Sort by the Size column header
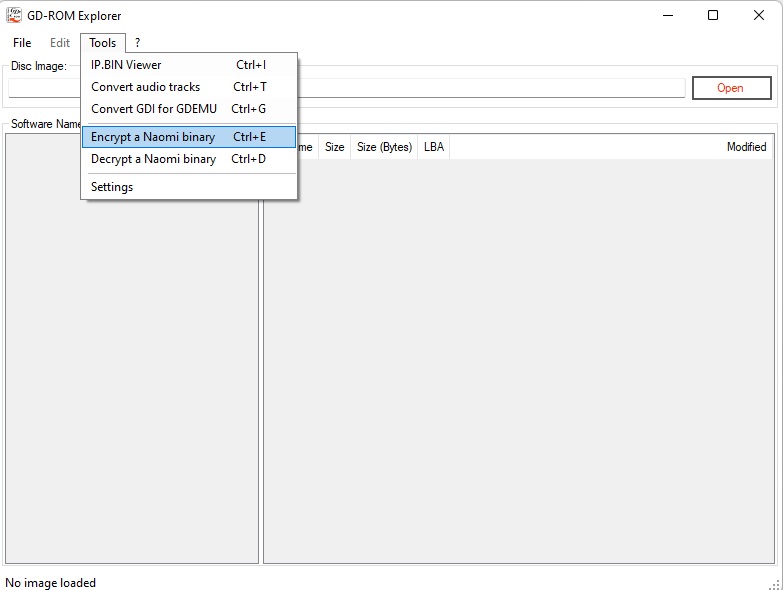The image size is (783, 590). coord(335,147)
